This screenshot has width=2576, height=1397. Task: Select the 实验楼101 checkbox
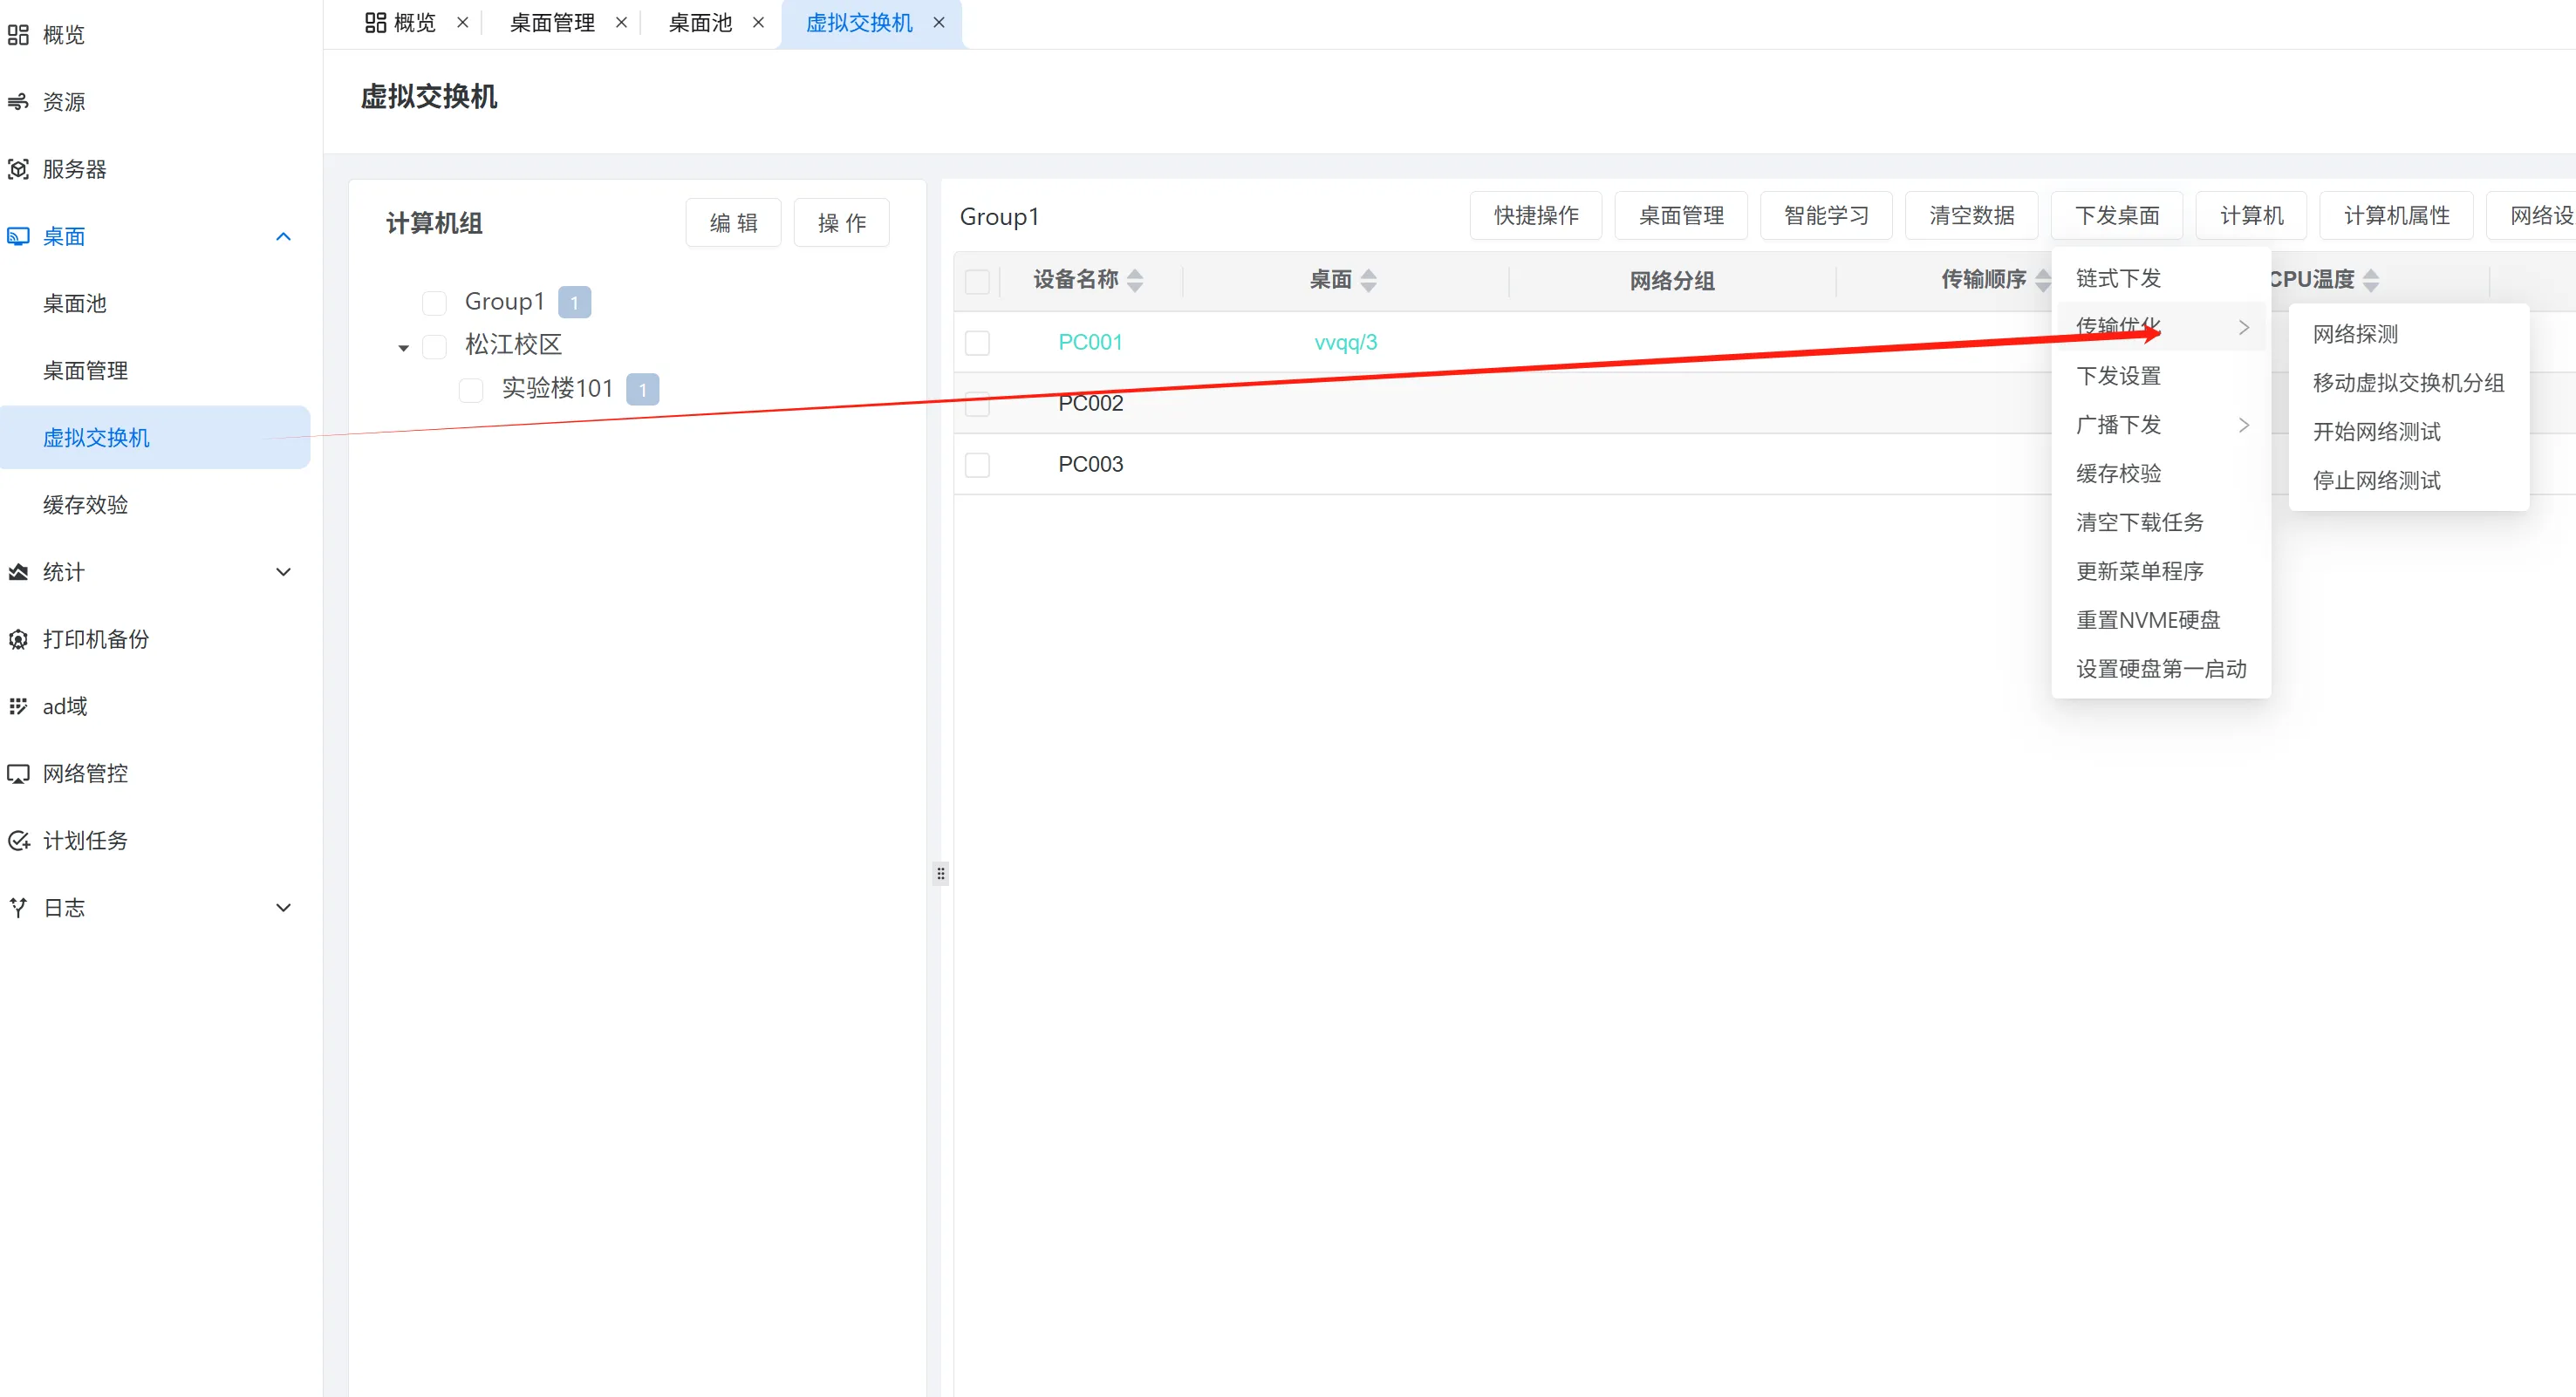(471, 389)
